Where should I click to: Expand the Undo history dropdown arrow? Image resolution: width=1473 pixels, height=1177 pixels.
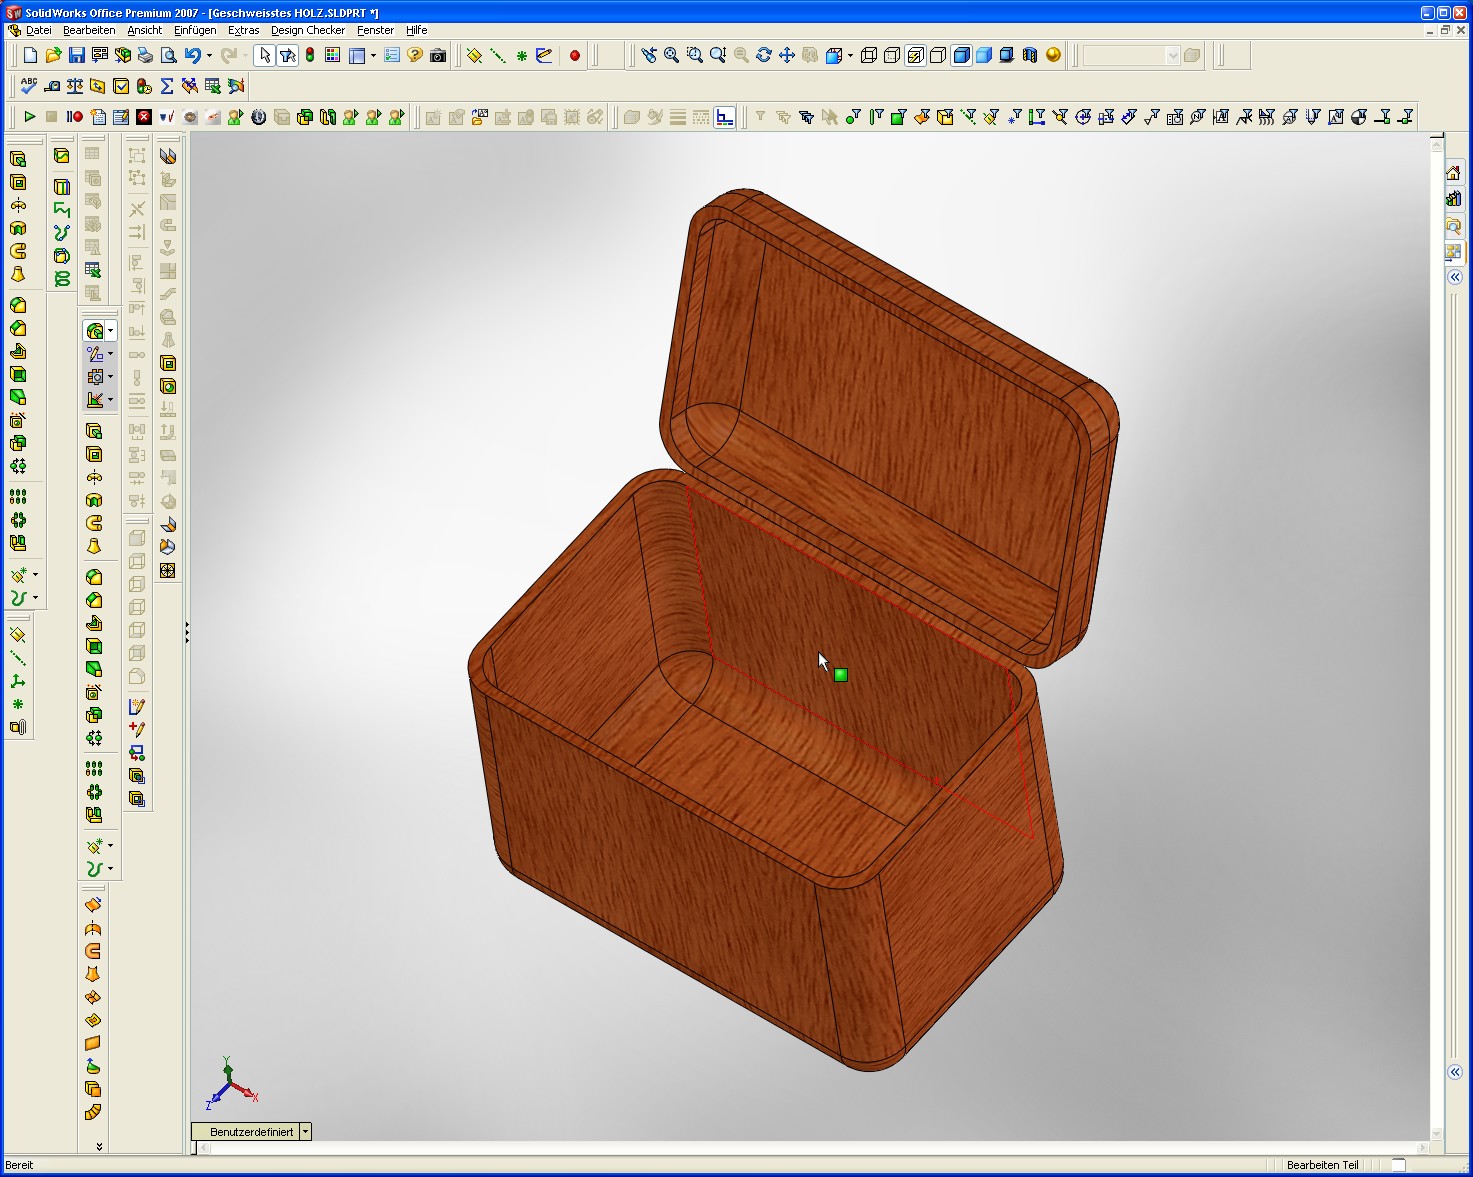click(x=209, y=56)
